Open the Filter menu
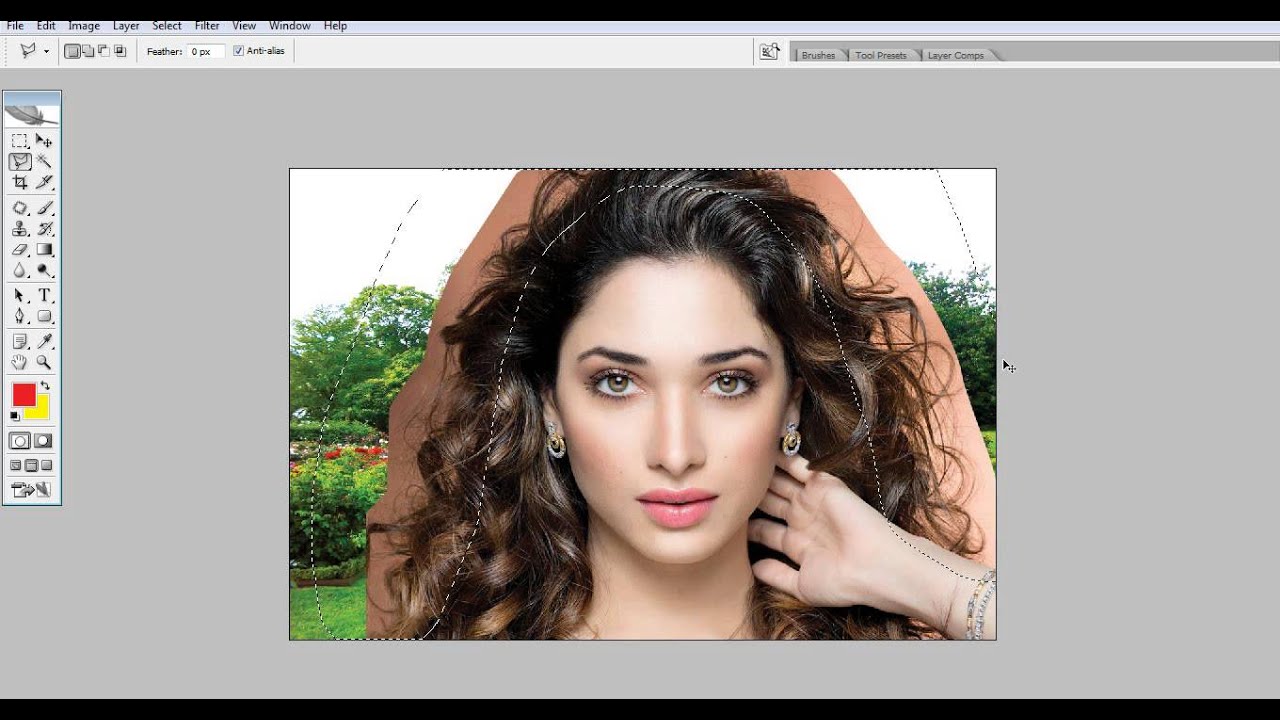This screenshot has height=720, width=1280. [x=207, y=26]
